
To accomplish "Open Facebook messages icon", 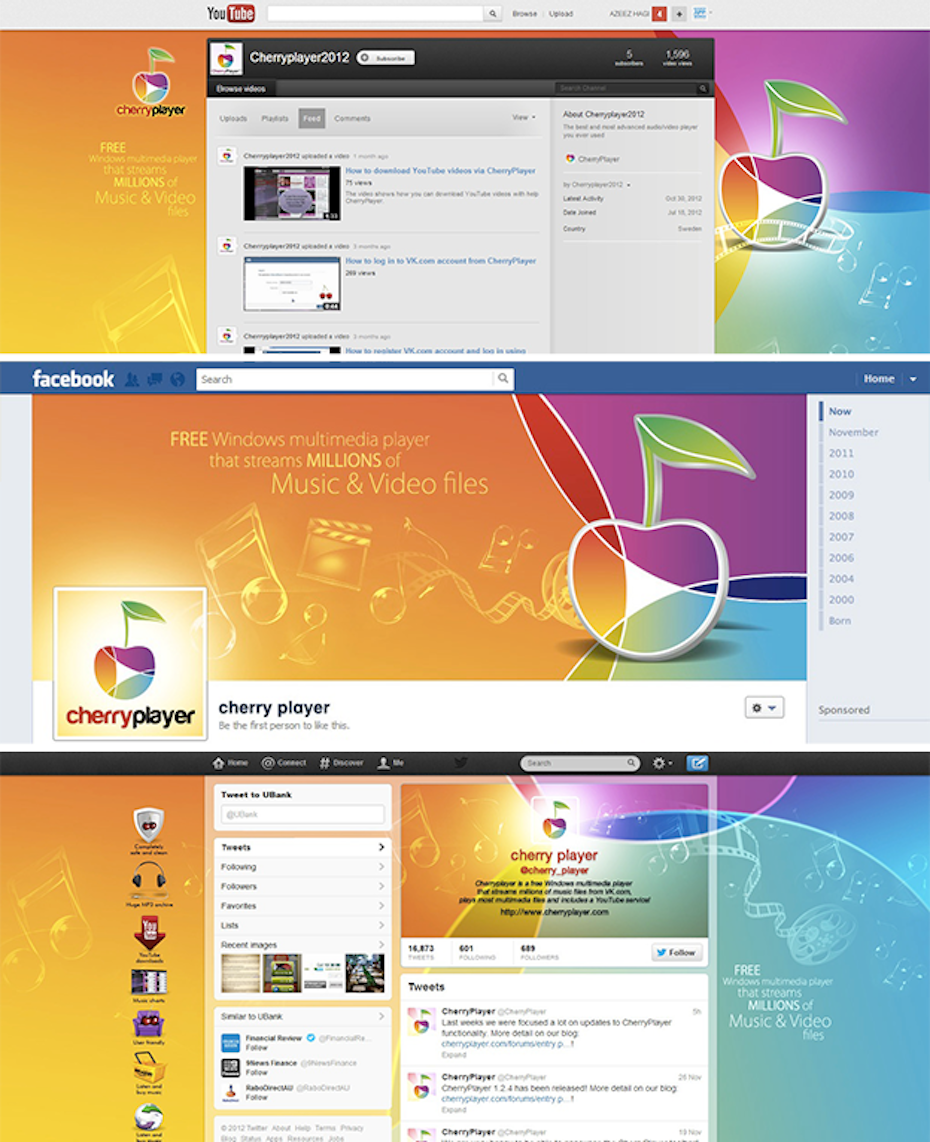I will coord(155,380).
